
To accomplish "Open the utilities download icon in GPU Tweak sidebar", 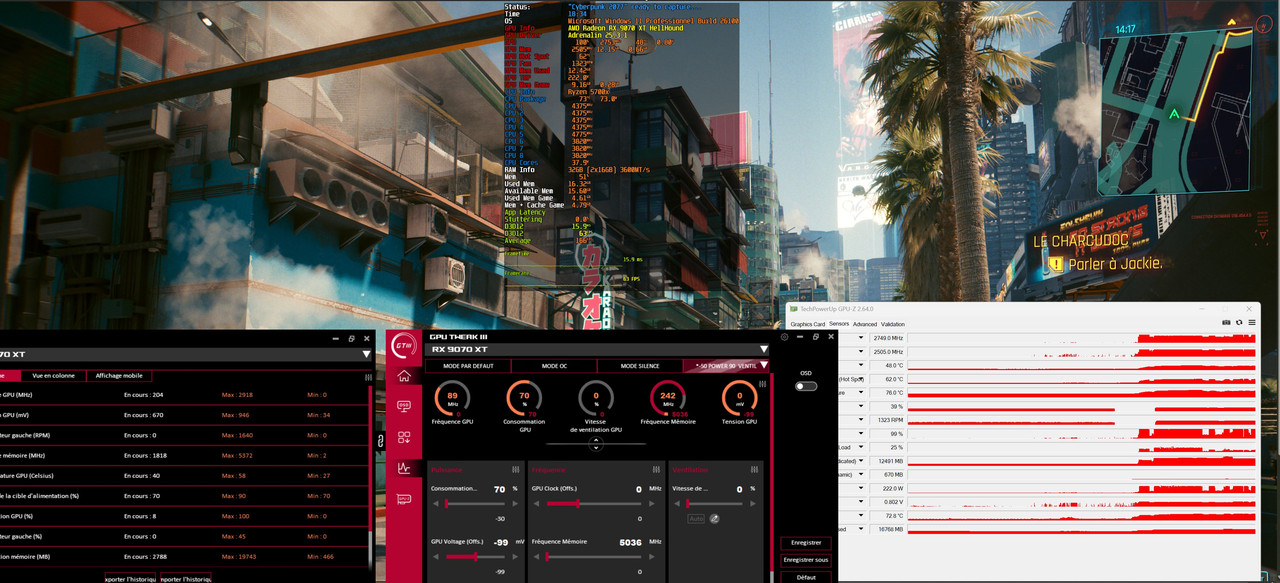I will pyautogui.click(x=404, y=437).
